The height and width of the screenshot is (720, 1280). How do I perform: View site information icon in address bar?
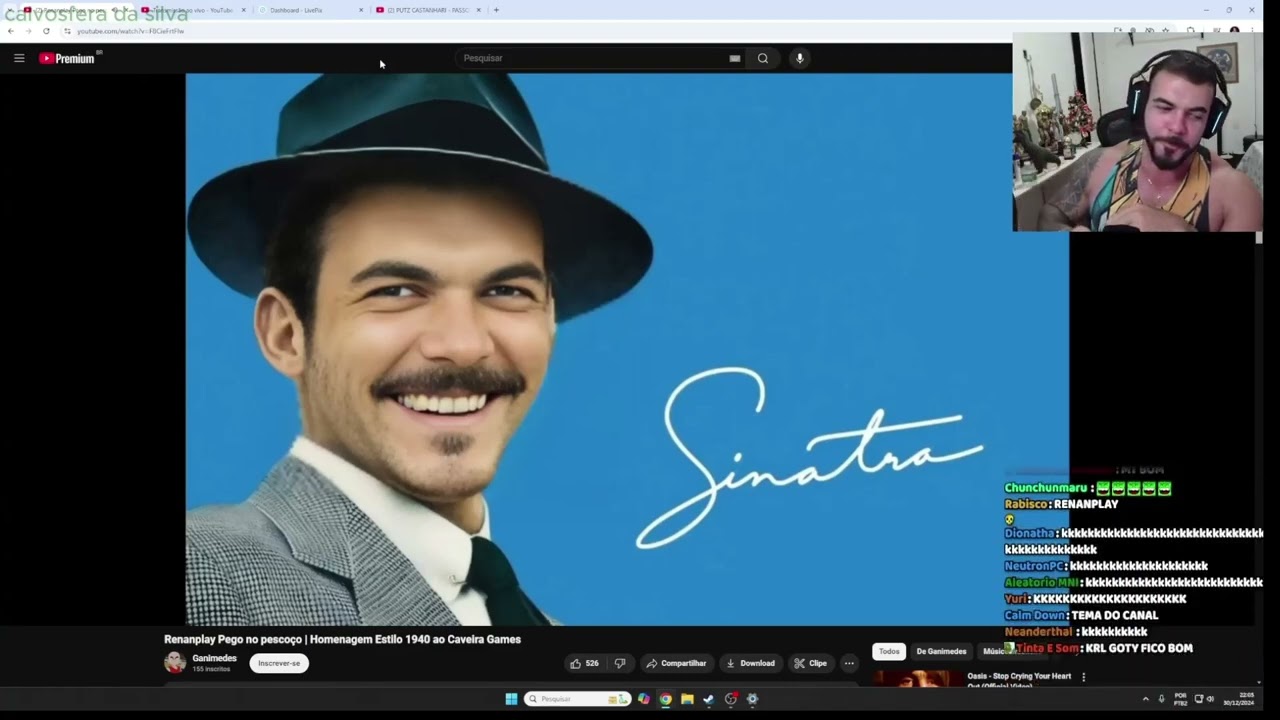pos(67,31)
